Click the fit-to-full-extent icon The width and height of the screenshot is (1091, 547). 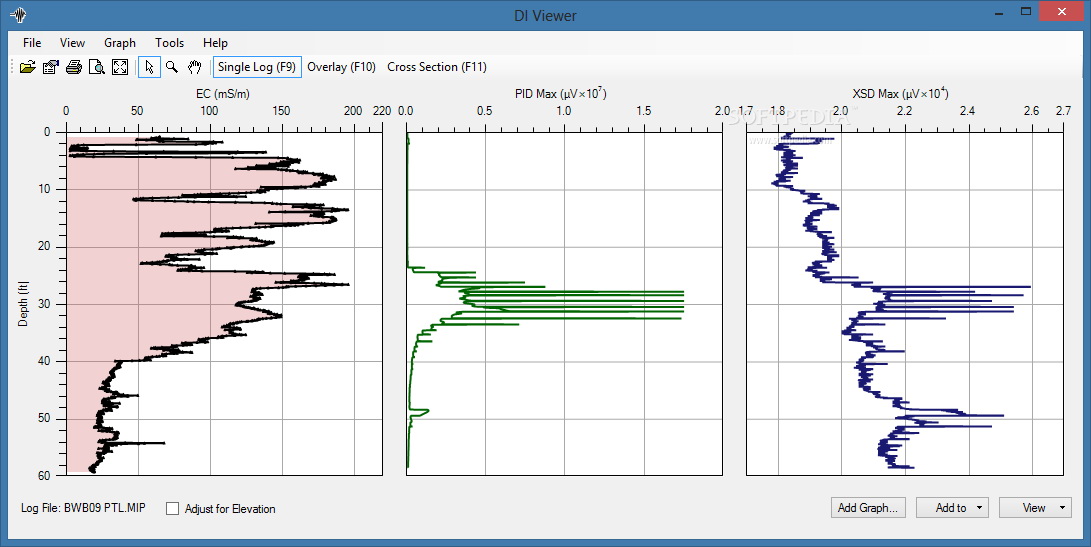click(120, 67)
